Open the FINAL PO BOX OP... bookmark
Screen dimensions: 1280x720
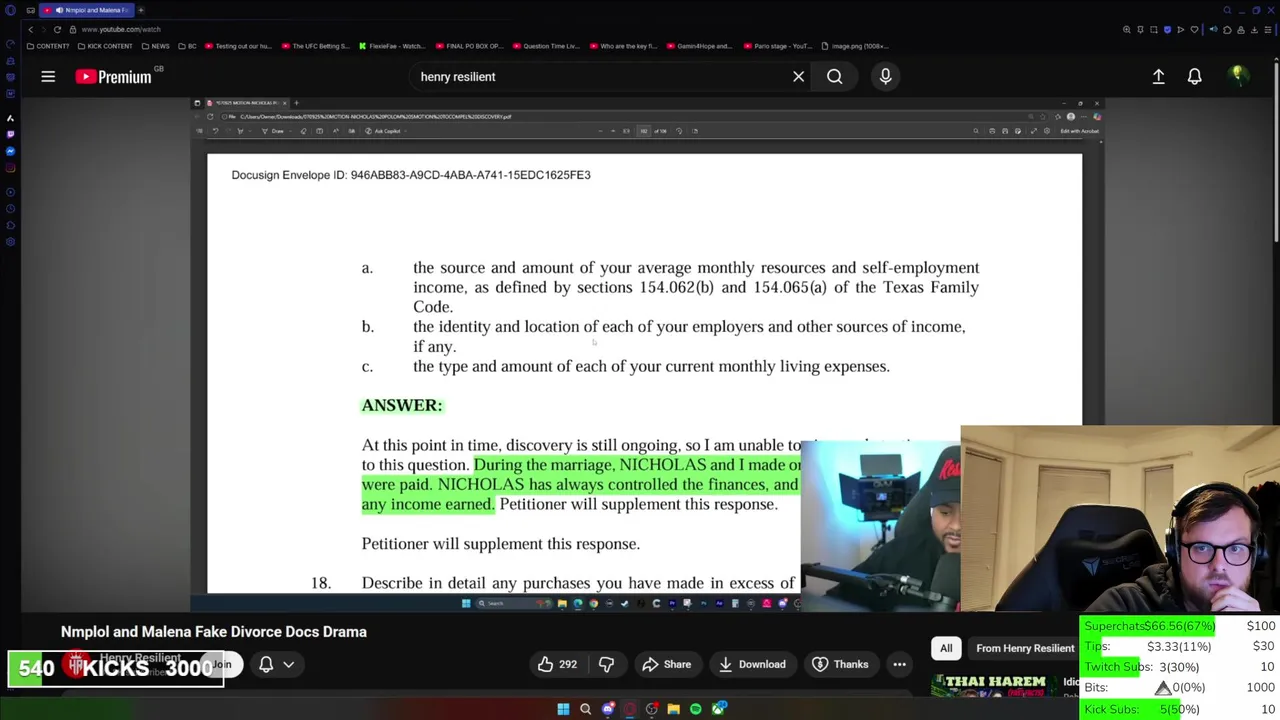[x=469, y=46]
